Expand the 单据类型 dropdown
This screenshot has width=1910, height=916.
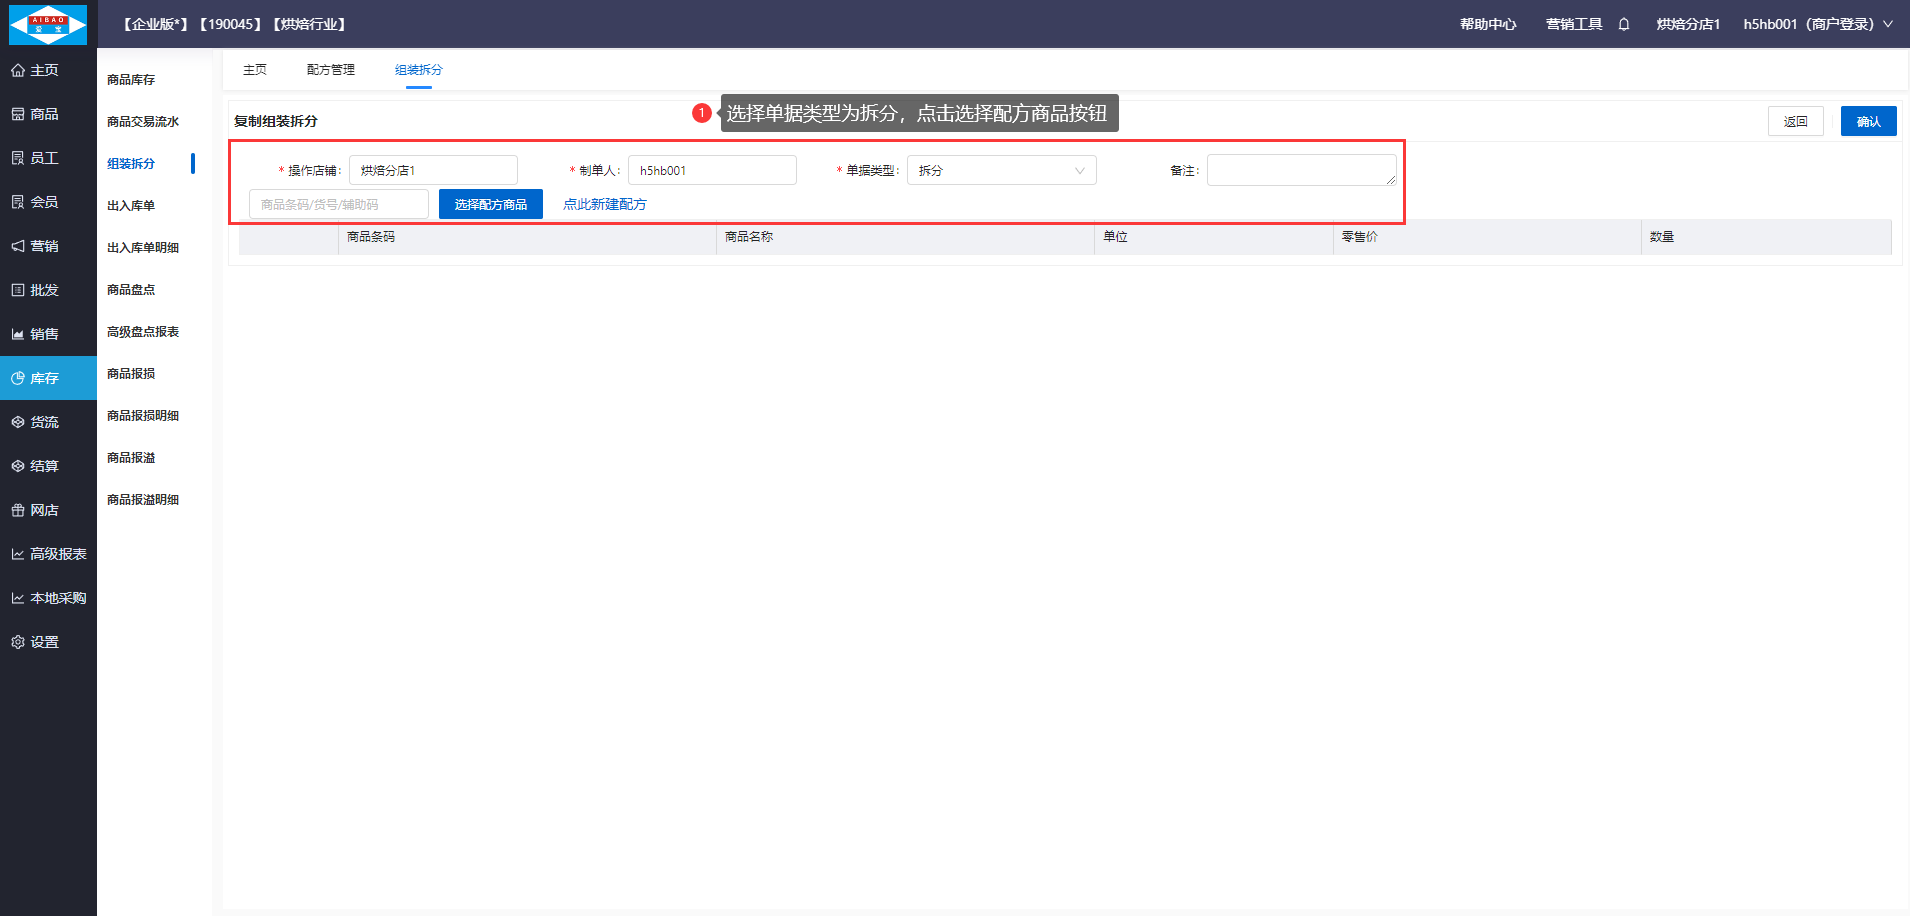click(x=1001, y=171)
